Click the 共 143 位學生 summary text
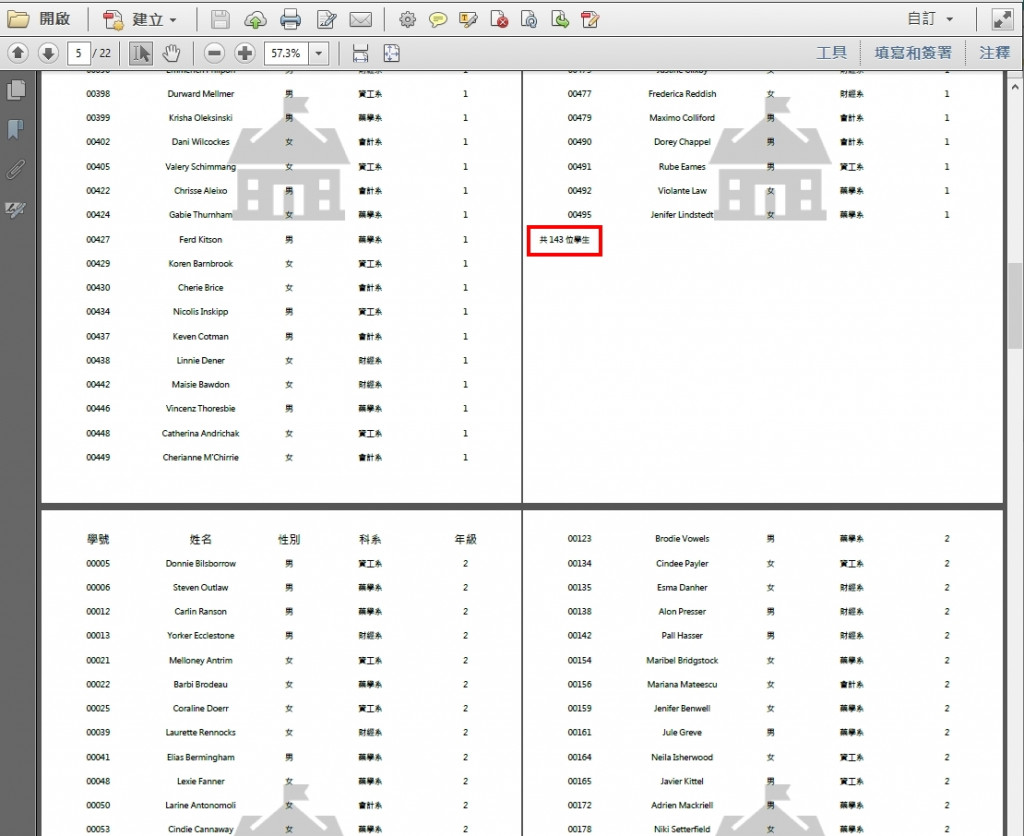The height and width of the screenshot is (836, 1024). (564, 240)
